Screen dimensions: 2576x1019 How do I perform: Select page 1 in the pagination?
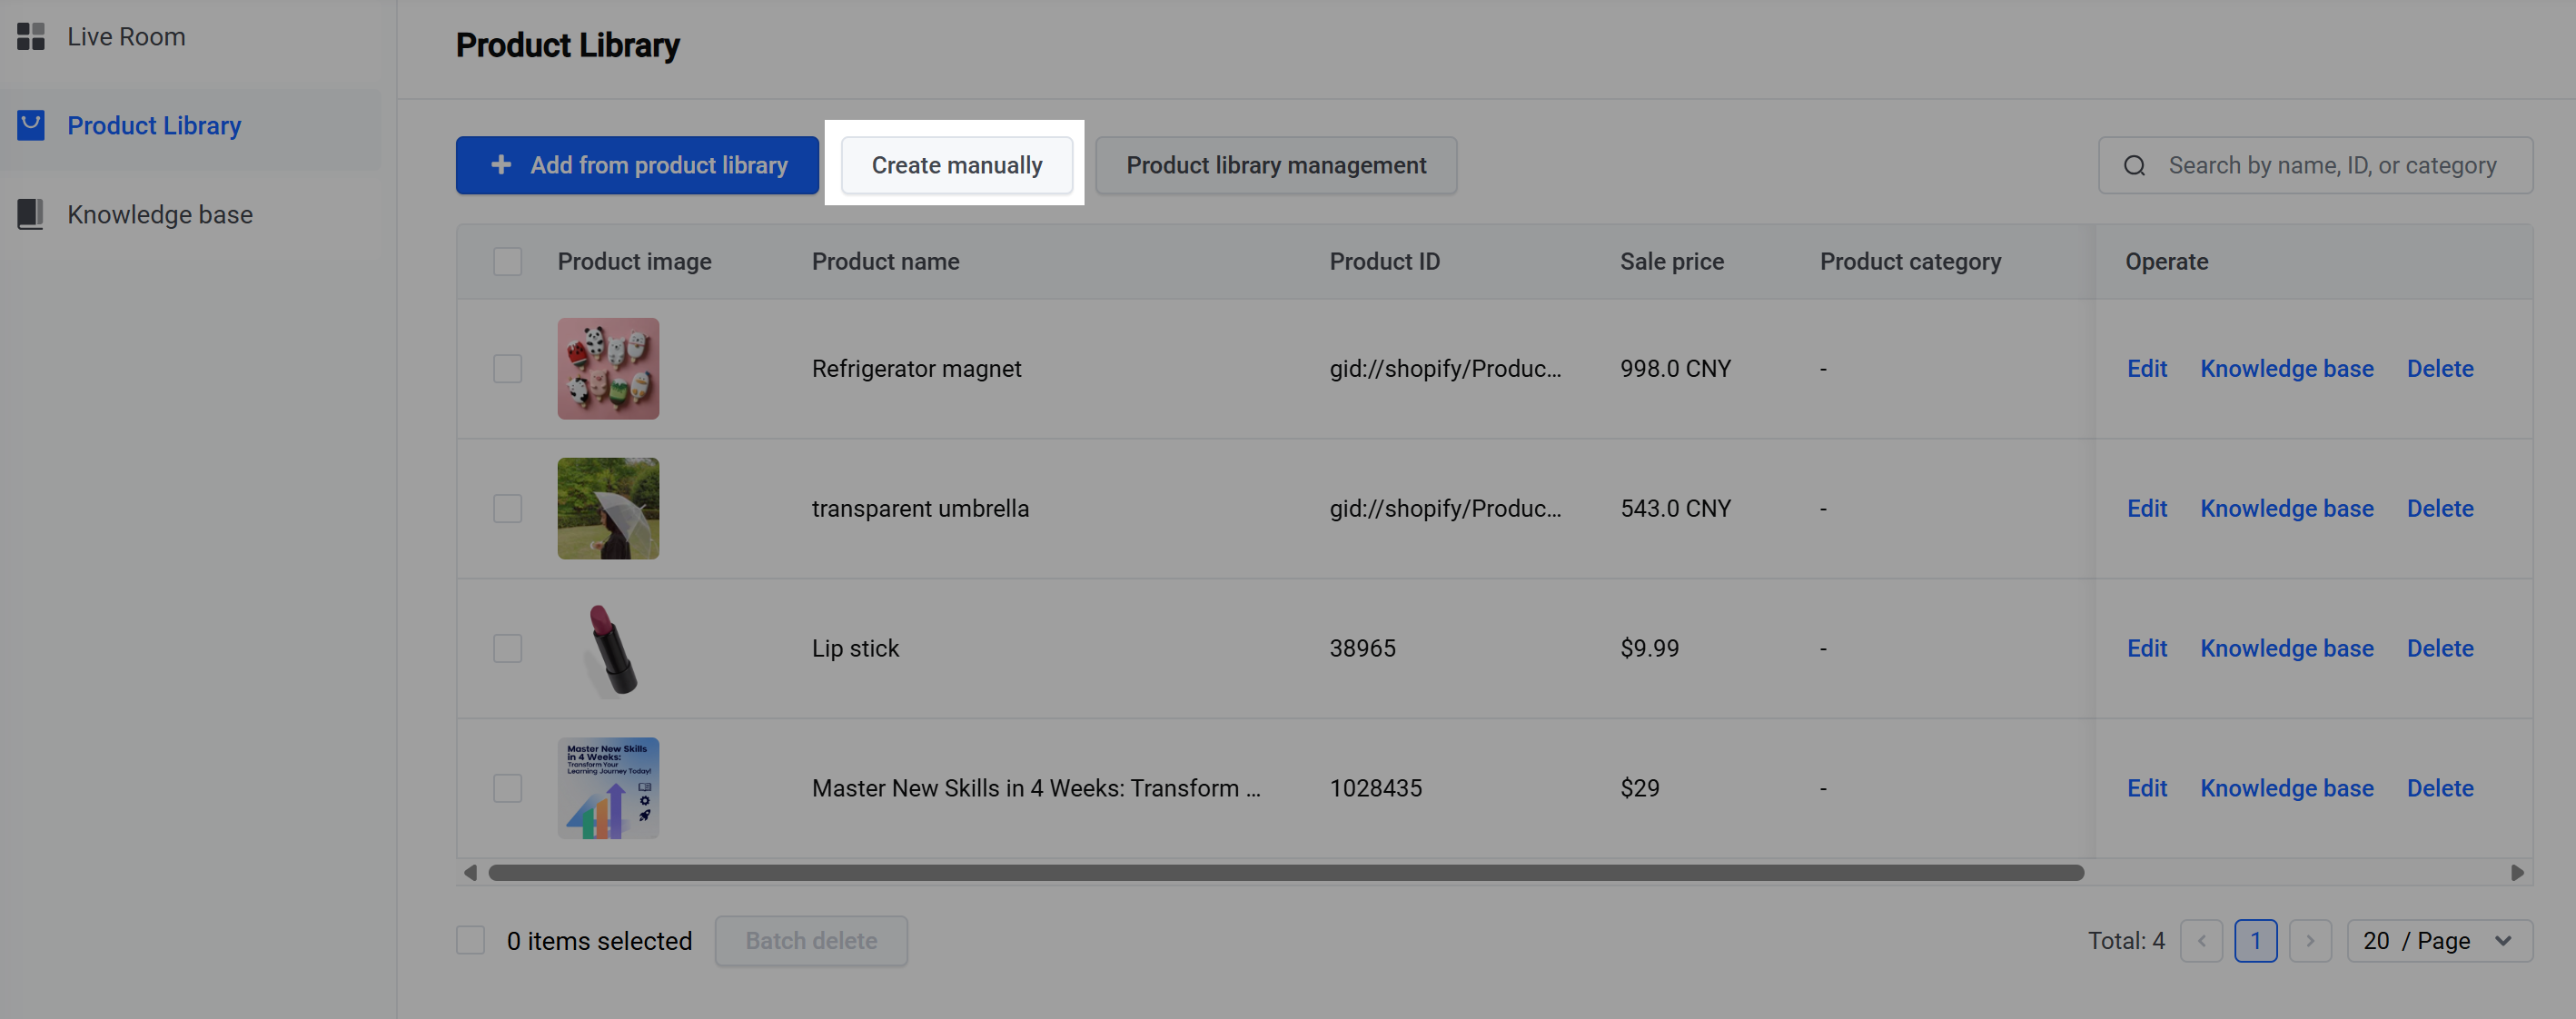[2255, 940]
